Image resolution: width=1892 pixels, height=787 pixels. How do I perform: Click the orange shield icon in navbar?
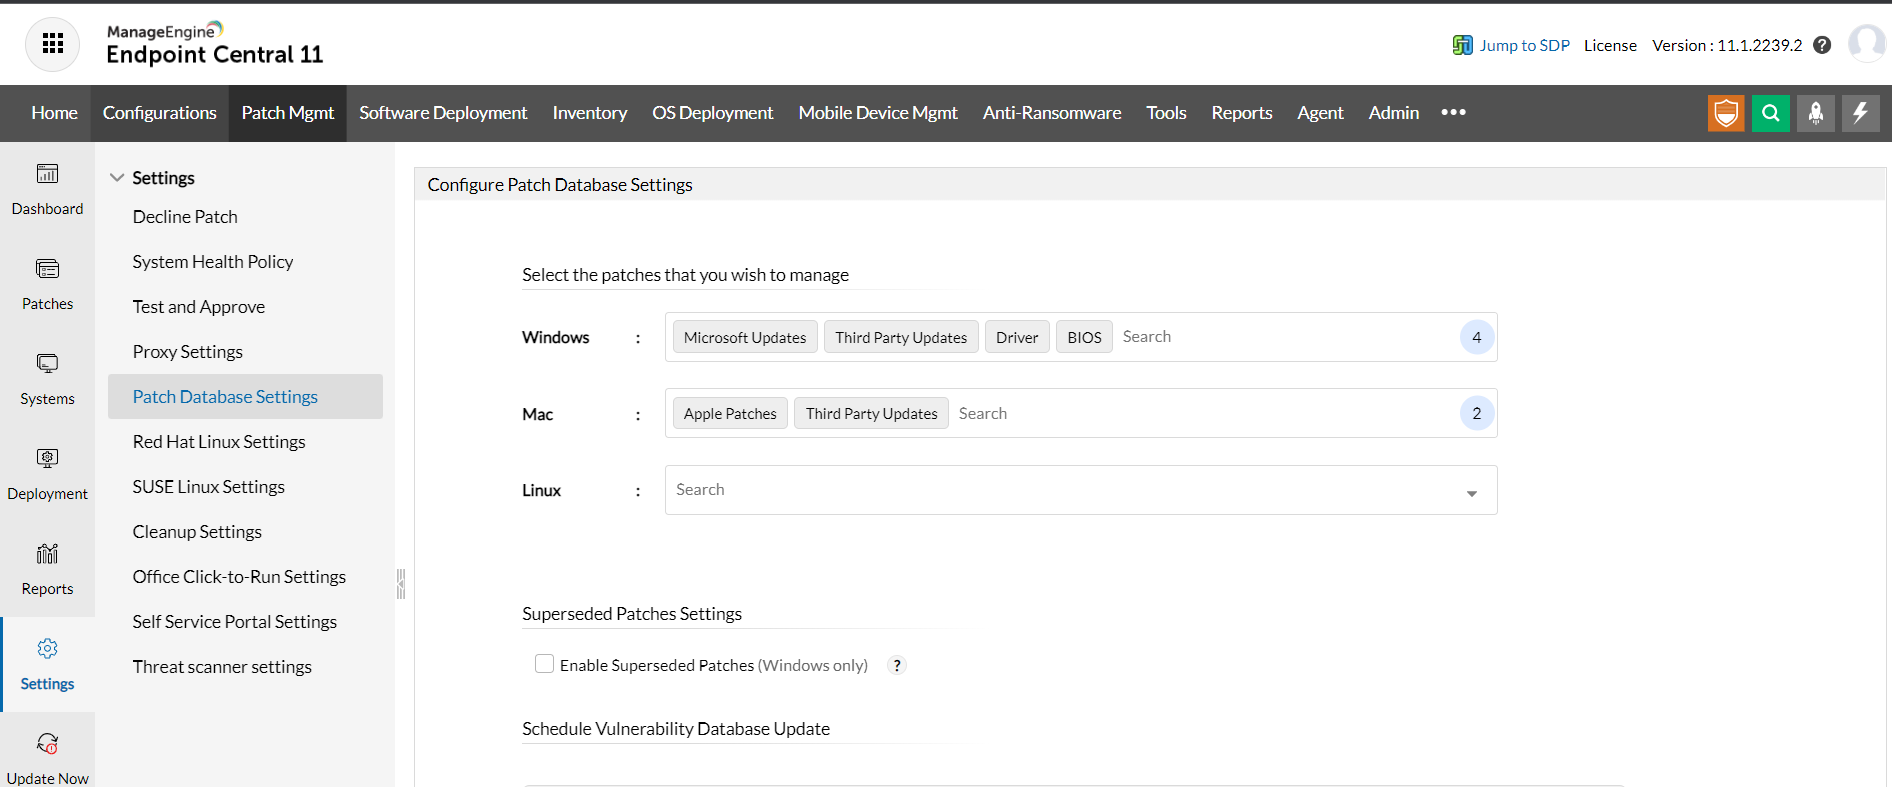point(1725,113)
